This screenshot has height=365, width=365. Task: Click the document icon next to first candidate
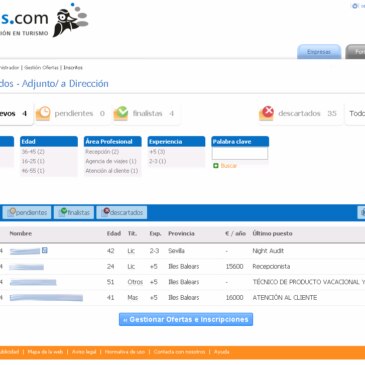click(44, 250)
